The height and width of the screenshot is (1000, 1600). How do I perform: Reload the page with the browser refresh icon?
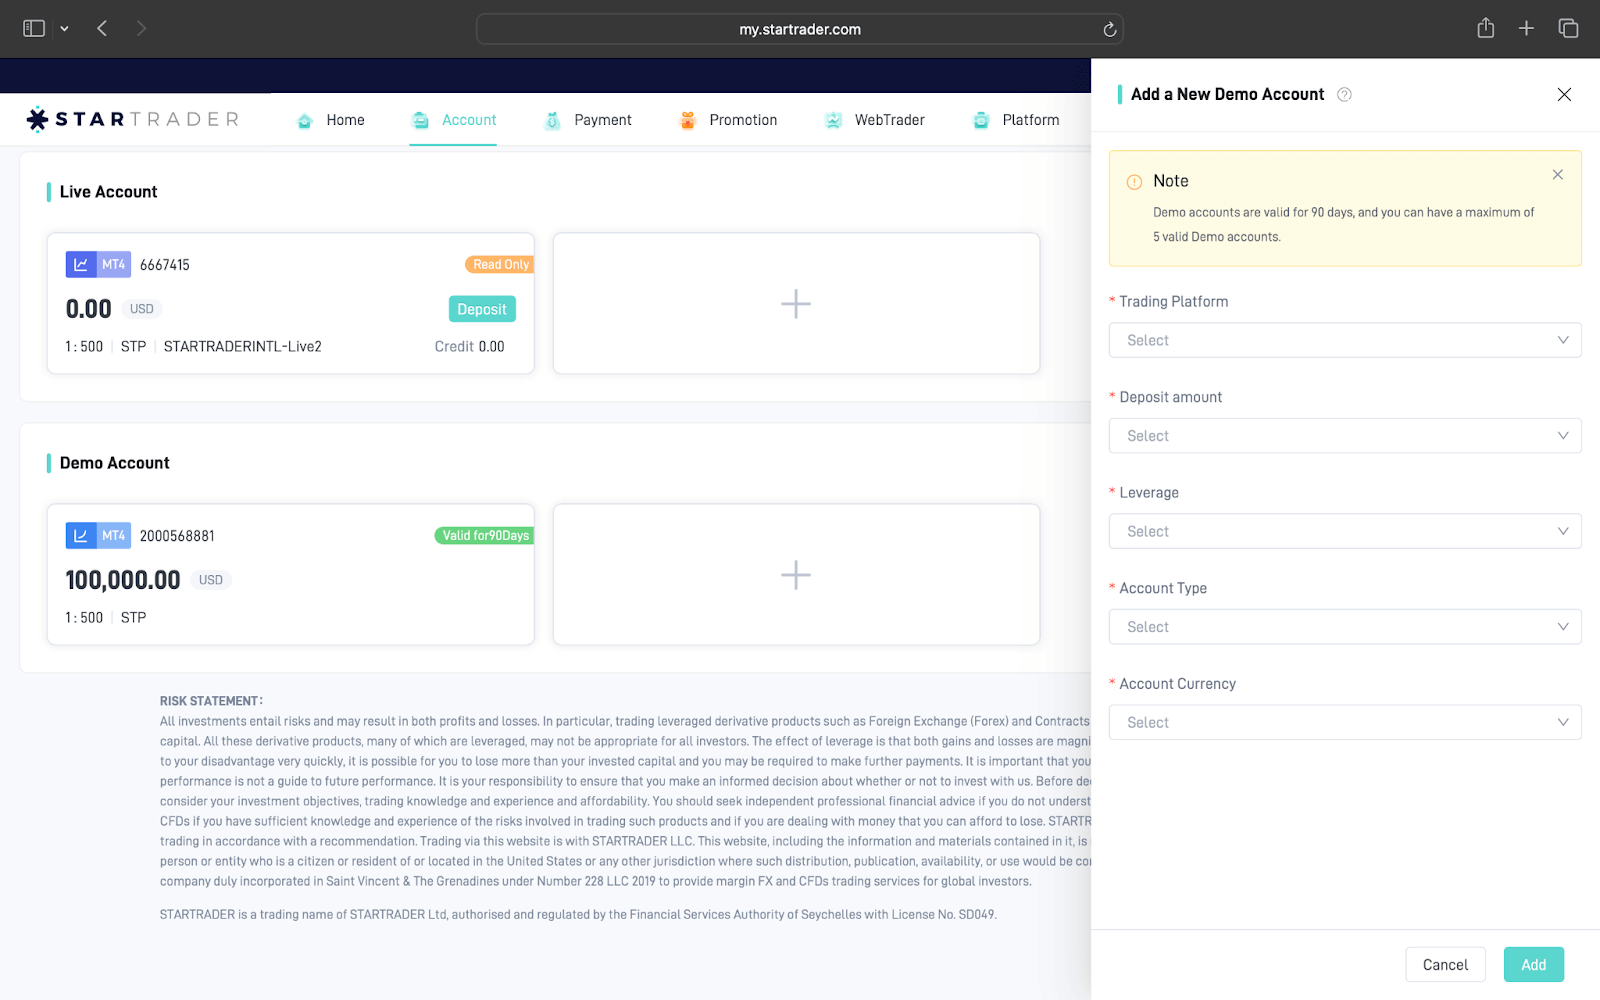[x=1109, y=30]
